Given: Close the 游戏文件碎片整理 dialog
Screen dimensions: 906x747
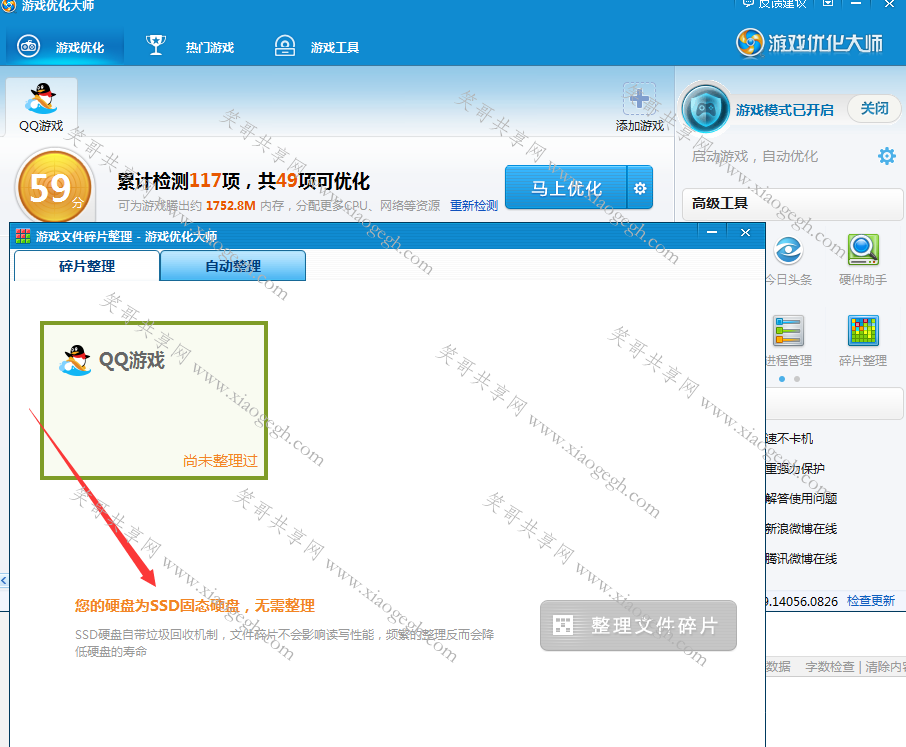Looking at the screenshot, I should click(x=745, y=232).
